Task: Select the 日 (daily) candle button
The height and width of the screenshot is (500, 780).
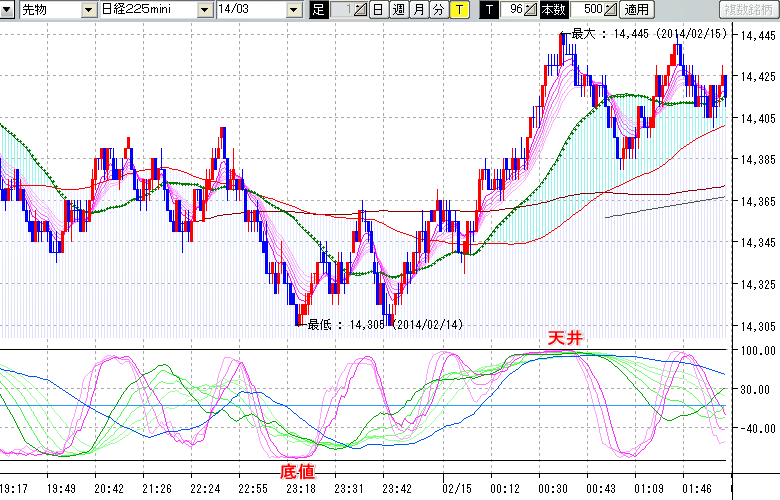Action: point(378,10)
